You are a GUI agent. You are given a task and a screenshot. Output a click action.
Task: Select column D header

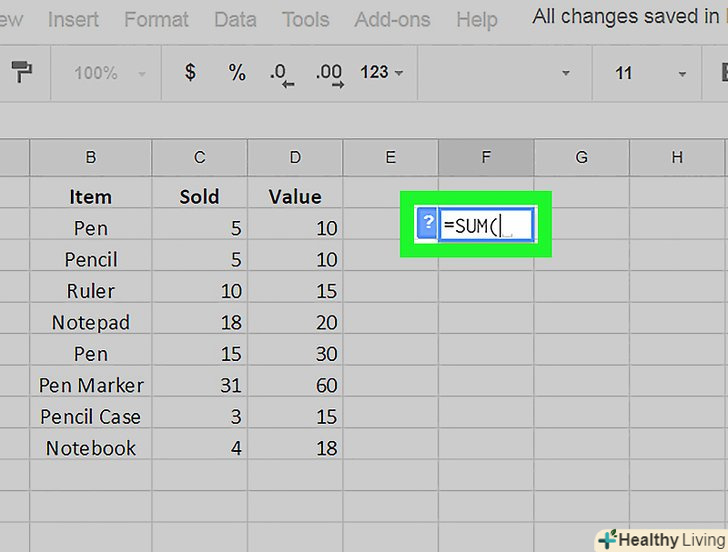click(x=295, y=157)
